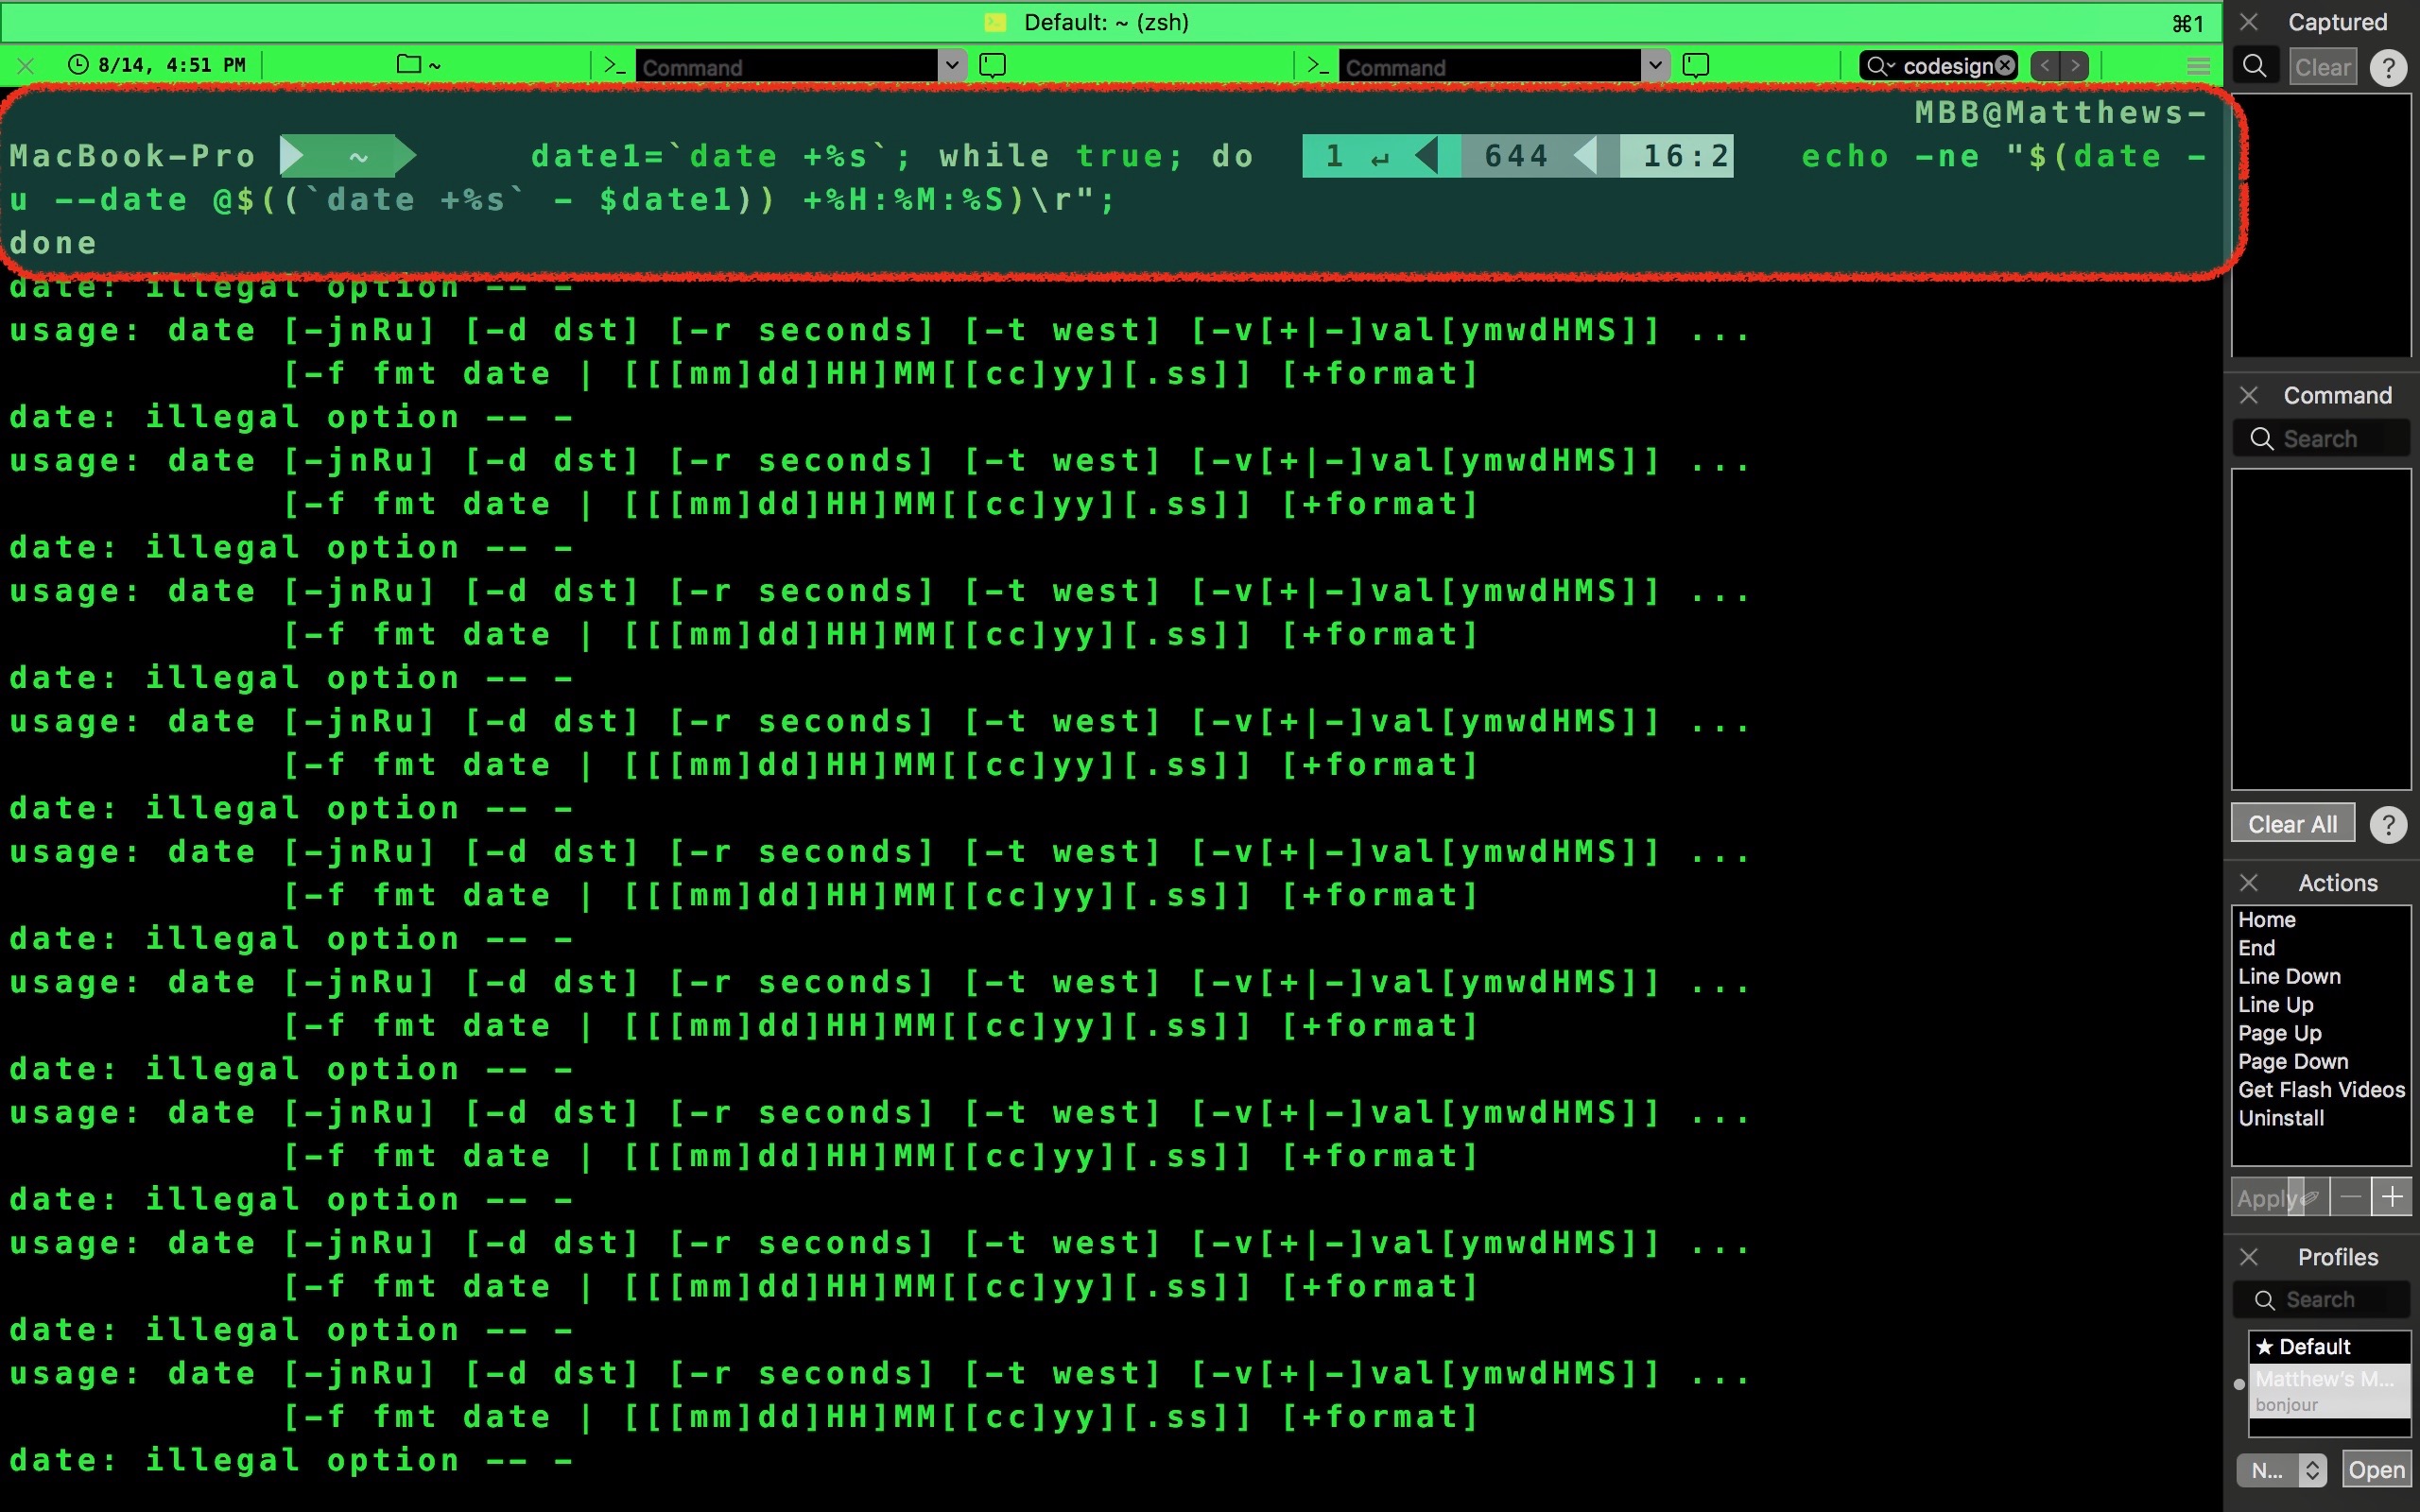This screenshot has height=1512, width=2420.
Task: Expand search options next to codesign
Action: pyautogui.click(x=1881, y=66)
